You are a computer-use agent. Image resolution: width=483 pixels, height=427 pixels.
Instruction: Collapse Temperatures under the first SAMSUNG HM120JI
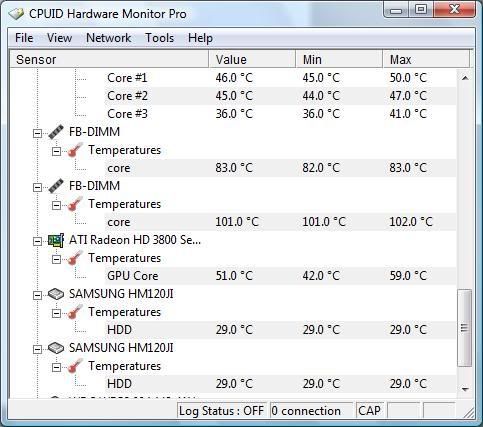tap(56, 313)
